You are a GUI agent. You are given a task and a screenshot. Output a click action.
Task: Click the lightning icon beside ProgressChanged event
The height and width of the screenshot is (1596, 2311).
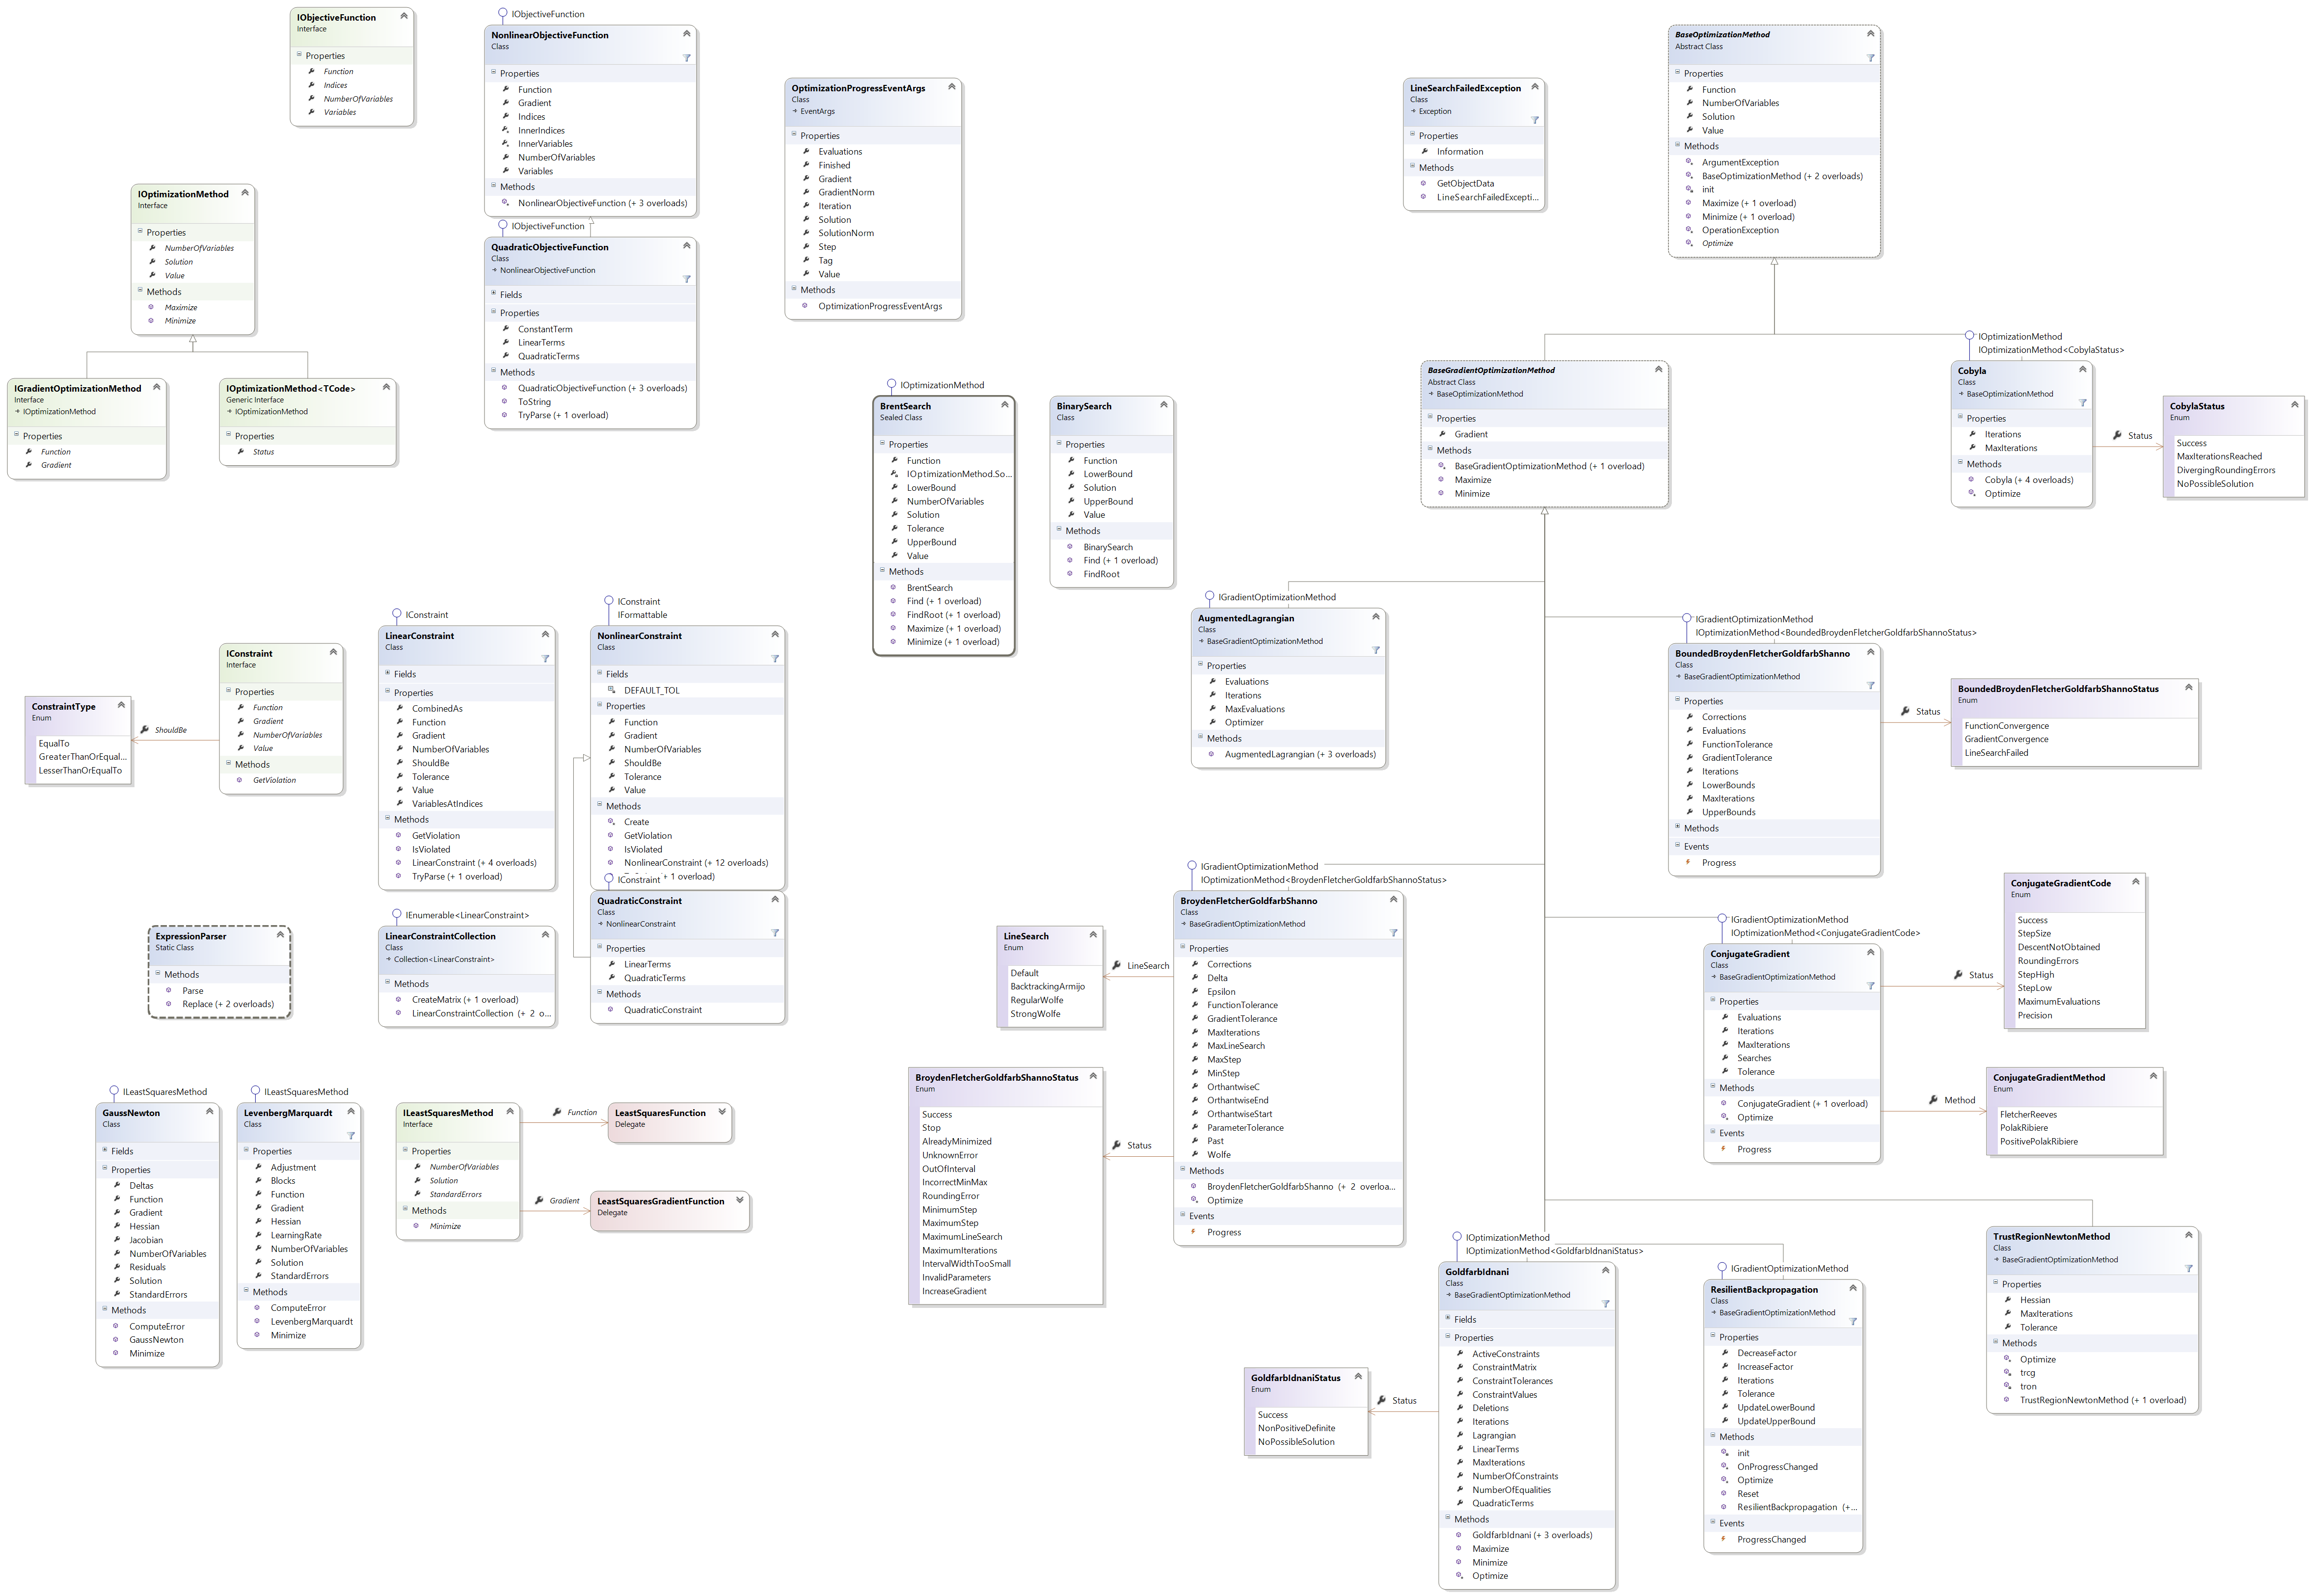(x=1723, y=1540)
